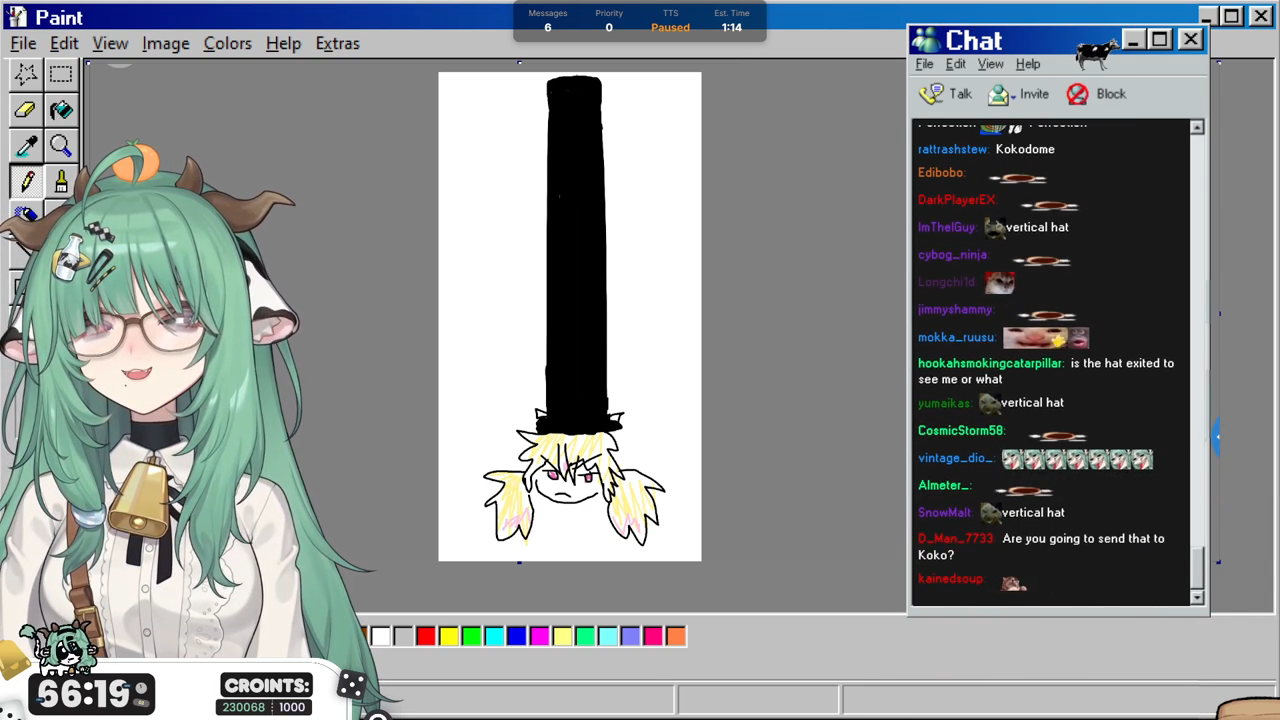Close the Paint window
The height and width of the screenshot is (720, 1280).
1260,16
